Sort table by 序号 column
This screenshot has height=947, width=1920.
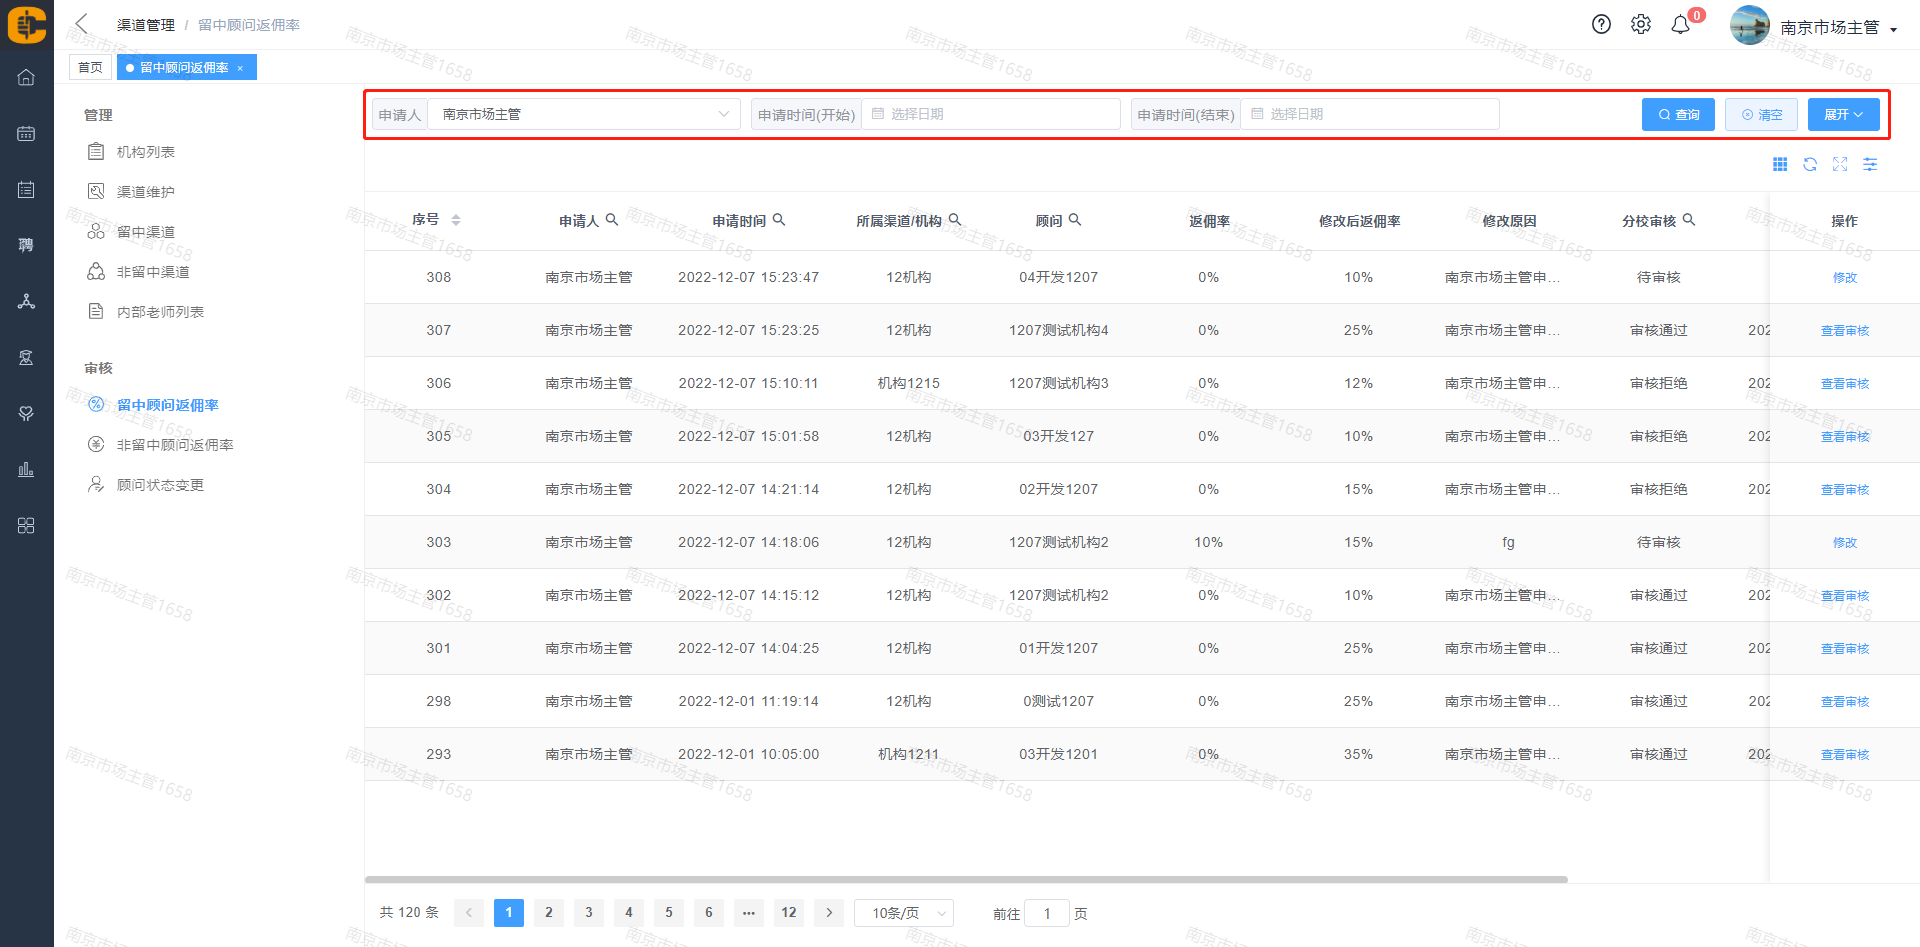[456, 220]
